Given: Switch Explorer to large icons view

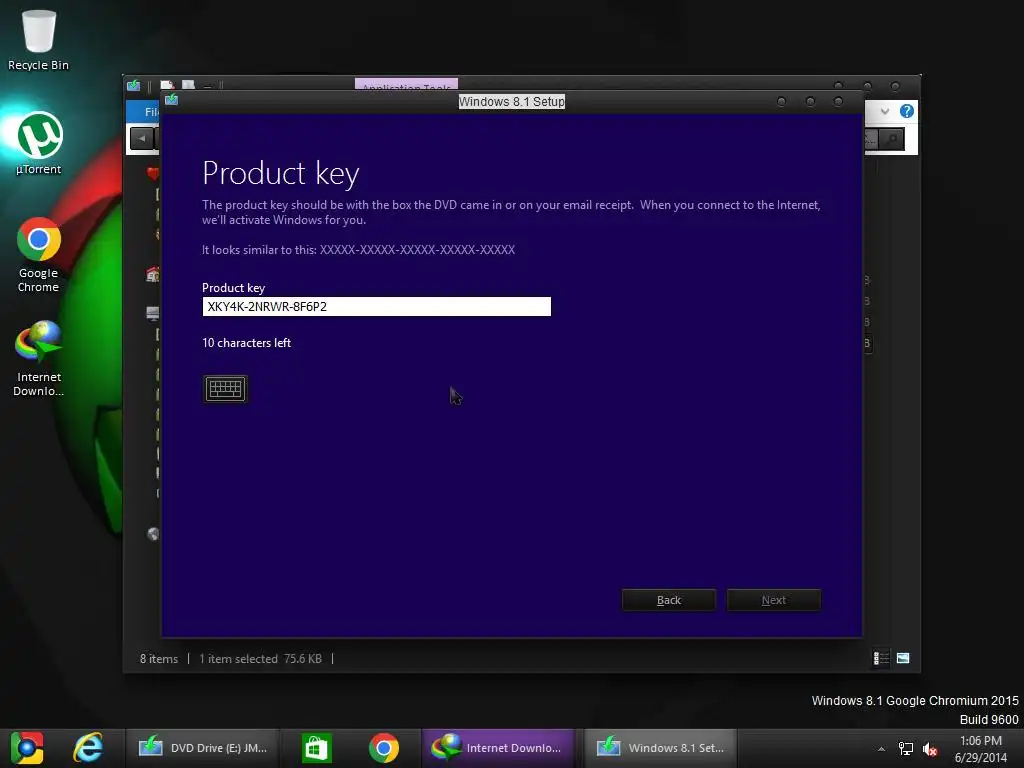Looking at the screenshot, I should [903, 658].
